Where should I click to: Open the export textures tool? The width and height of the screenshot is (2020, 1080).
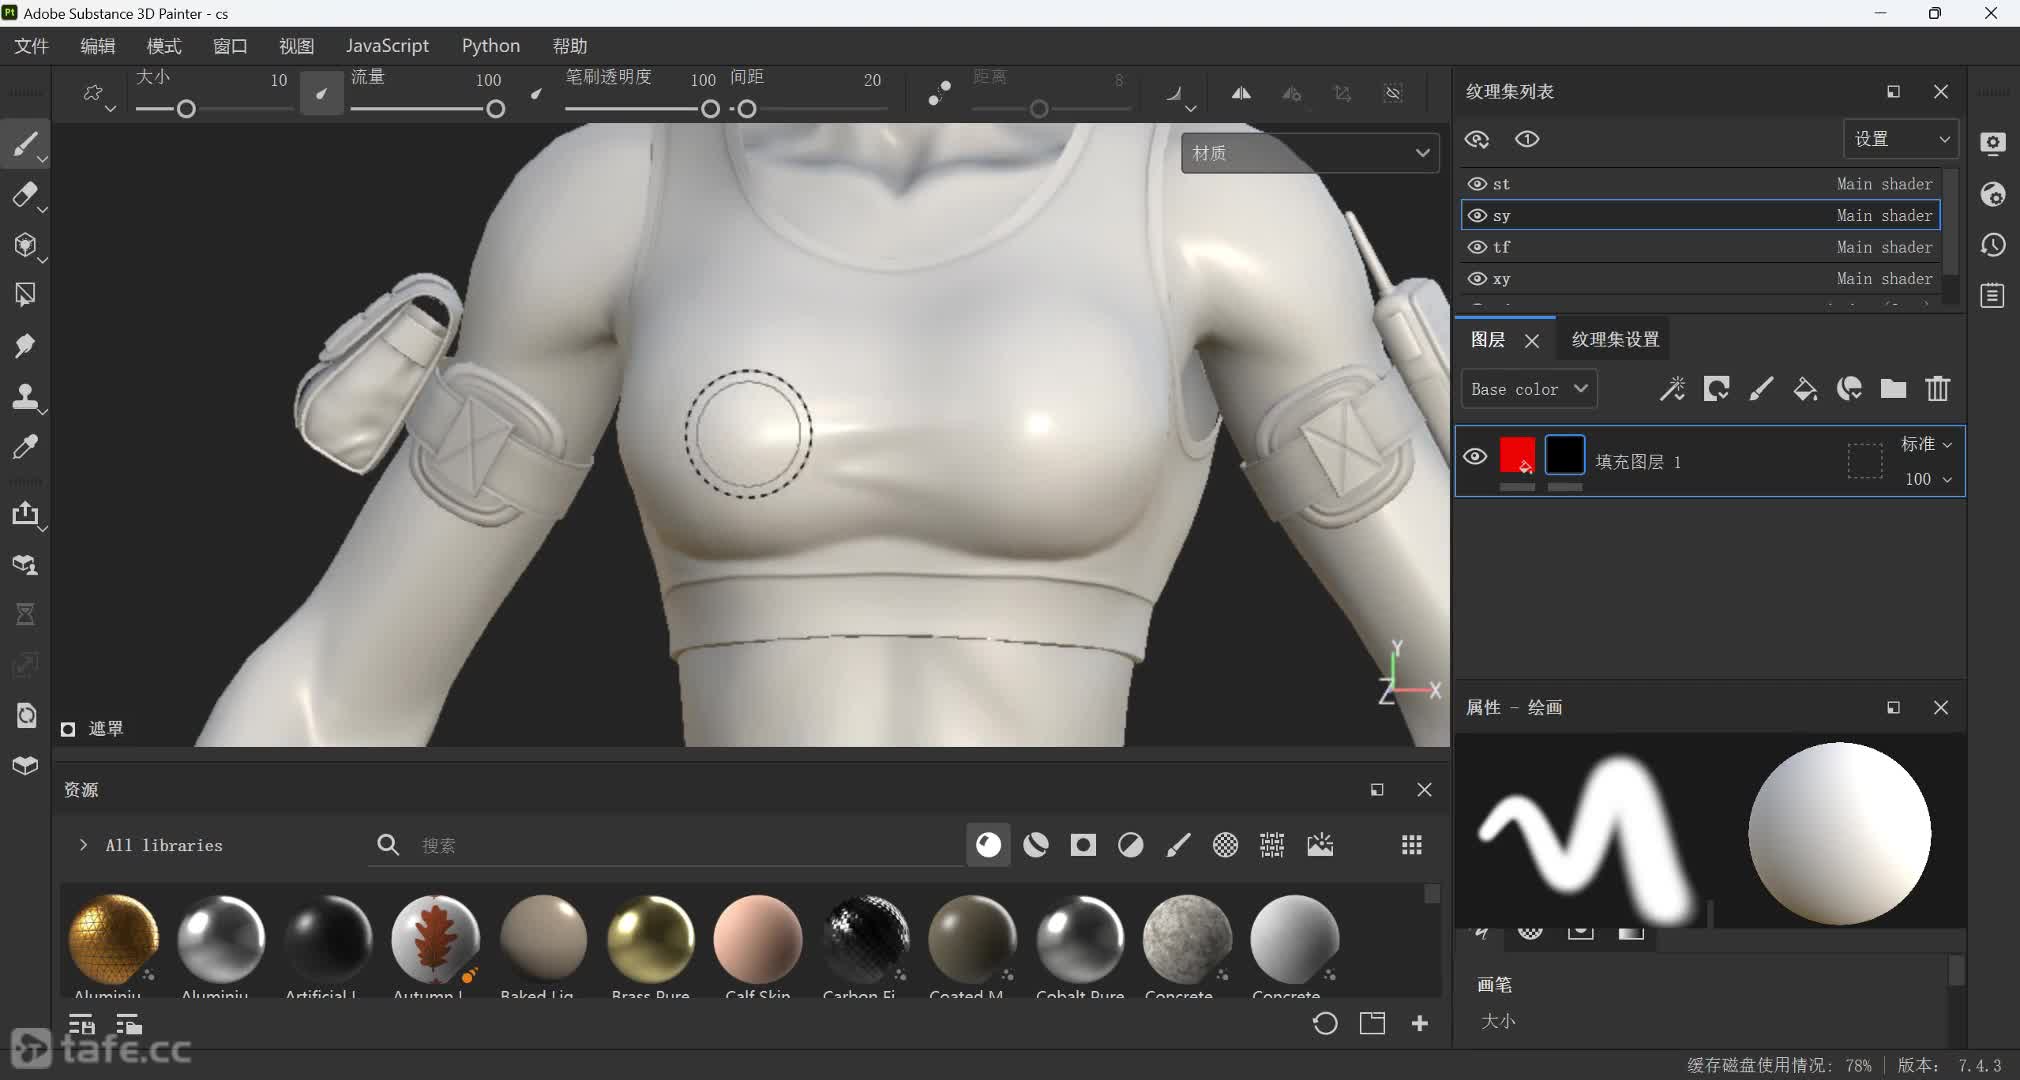pos(25,514)
